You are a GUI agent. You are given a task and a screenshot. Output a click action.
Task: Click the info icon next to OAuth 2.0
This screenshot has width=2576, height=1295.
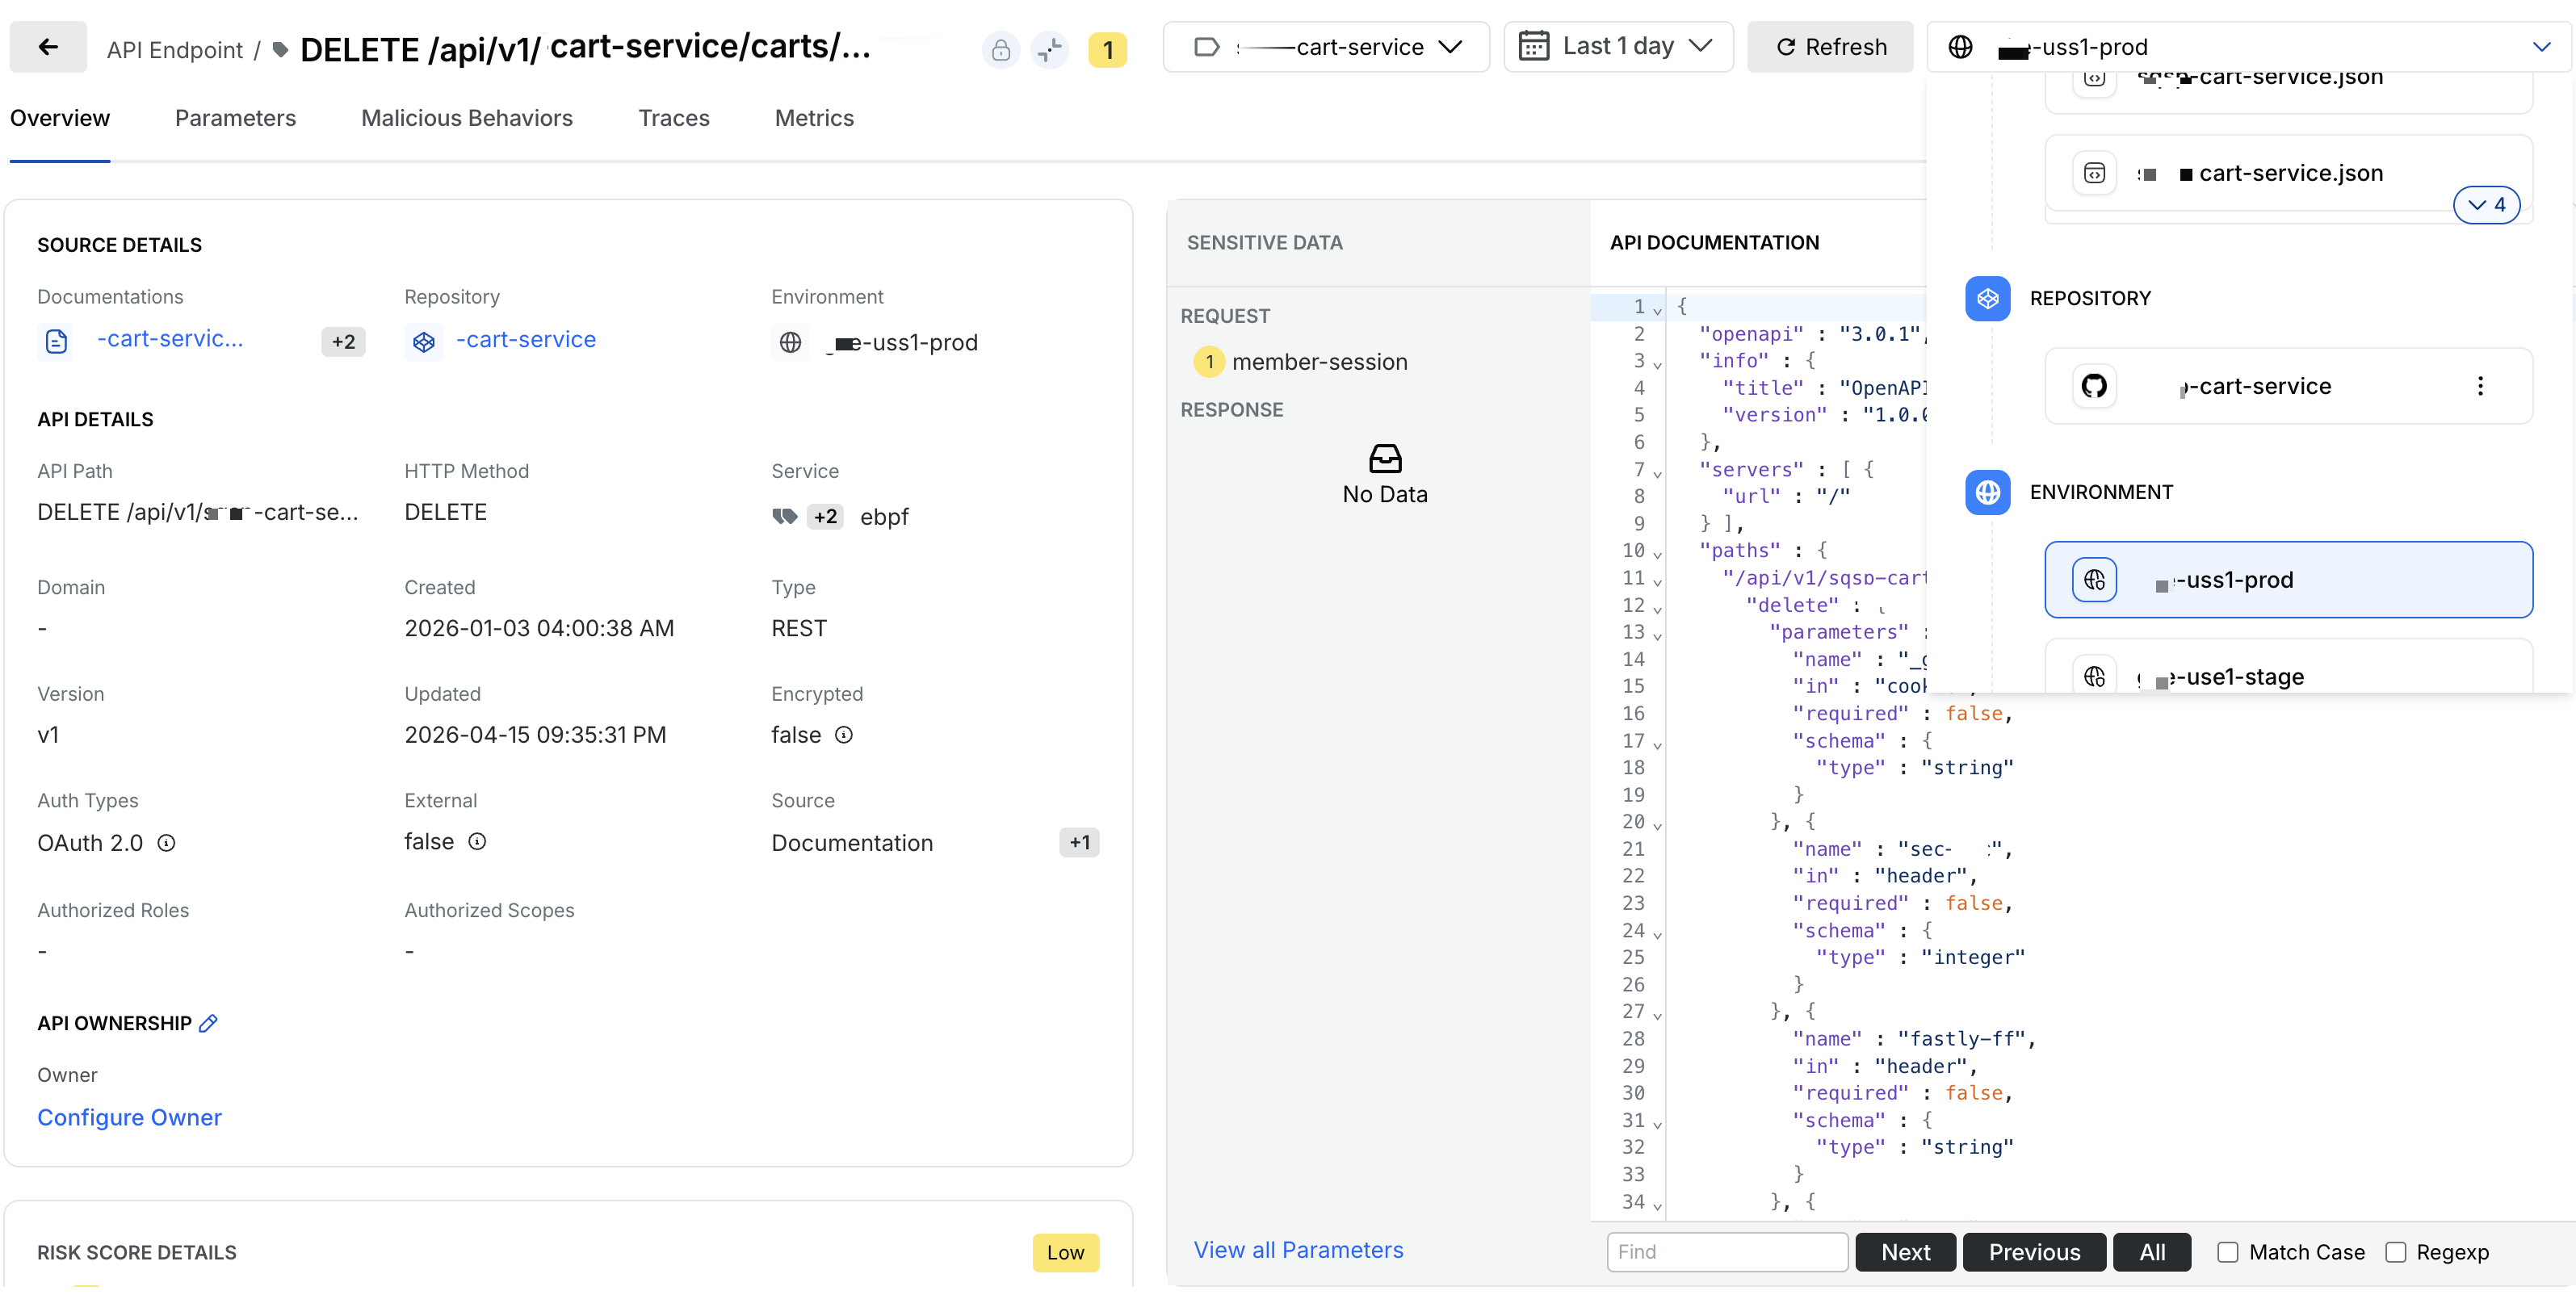167,843
